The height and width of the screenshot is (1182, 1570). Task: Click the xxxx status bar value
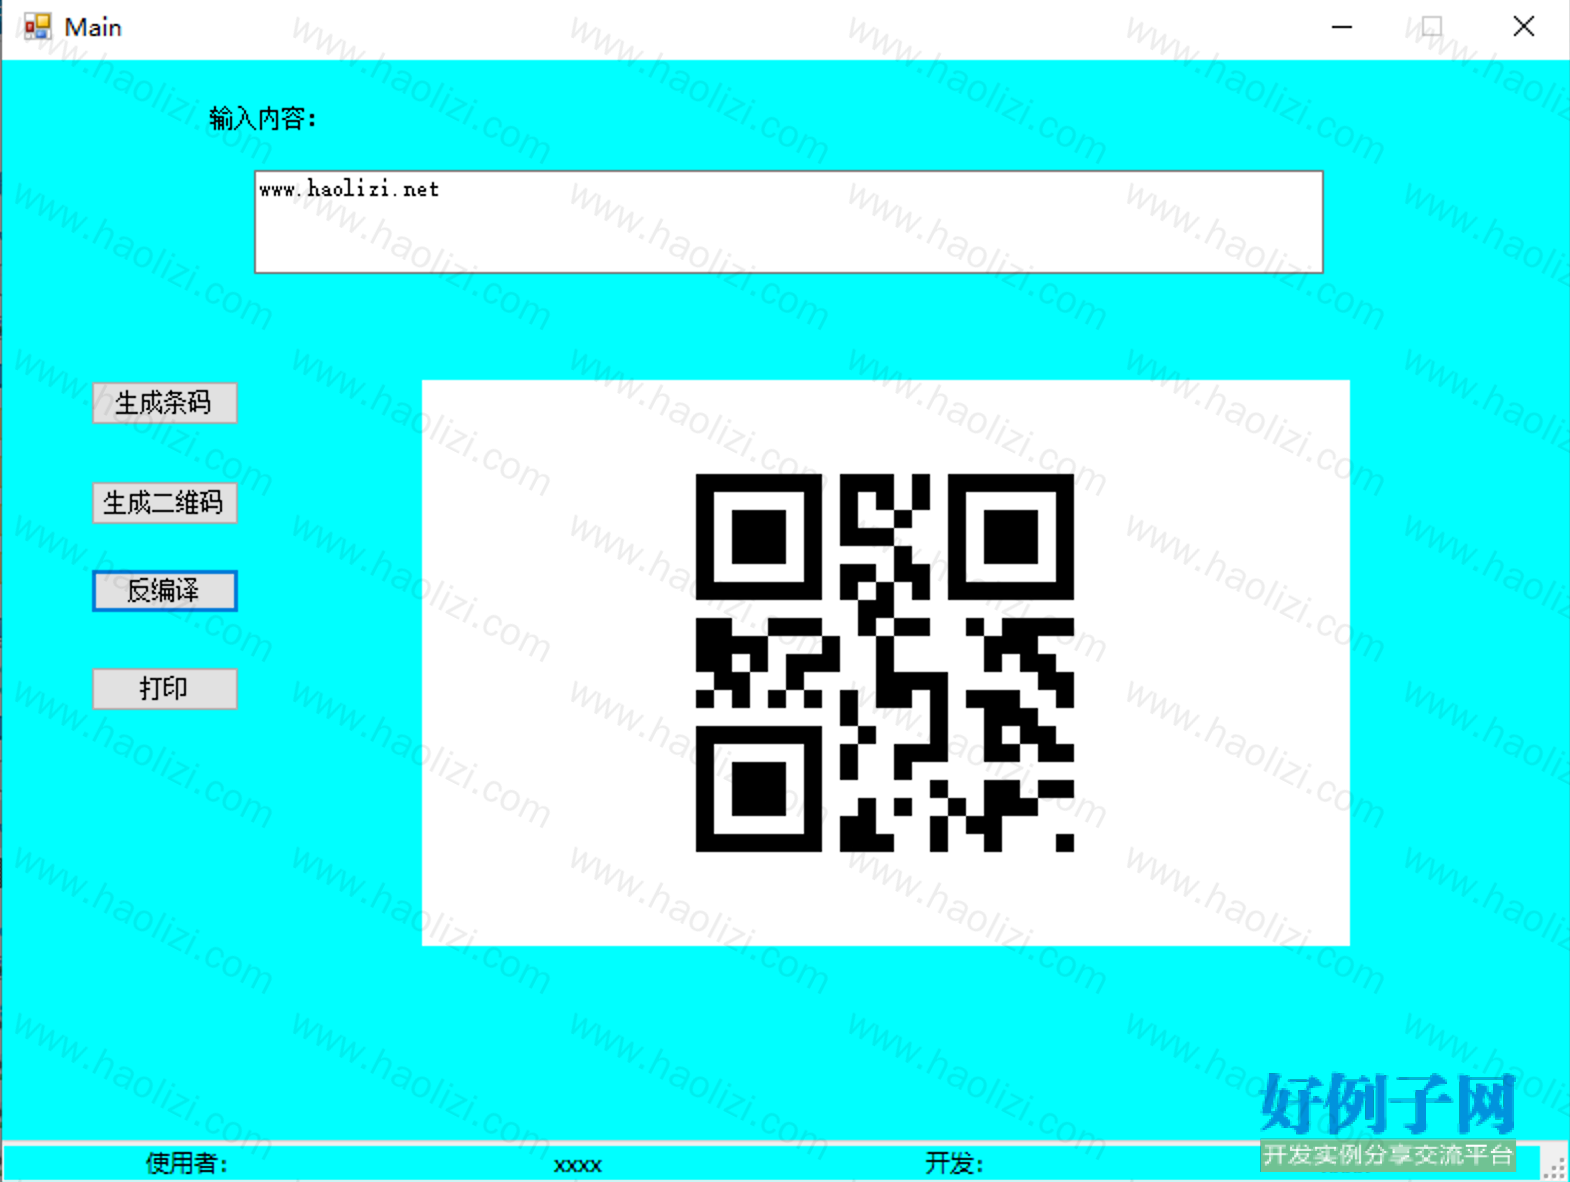[578, 1165]
